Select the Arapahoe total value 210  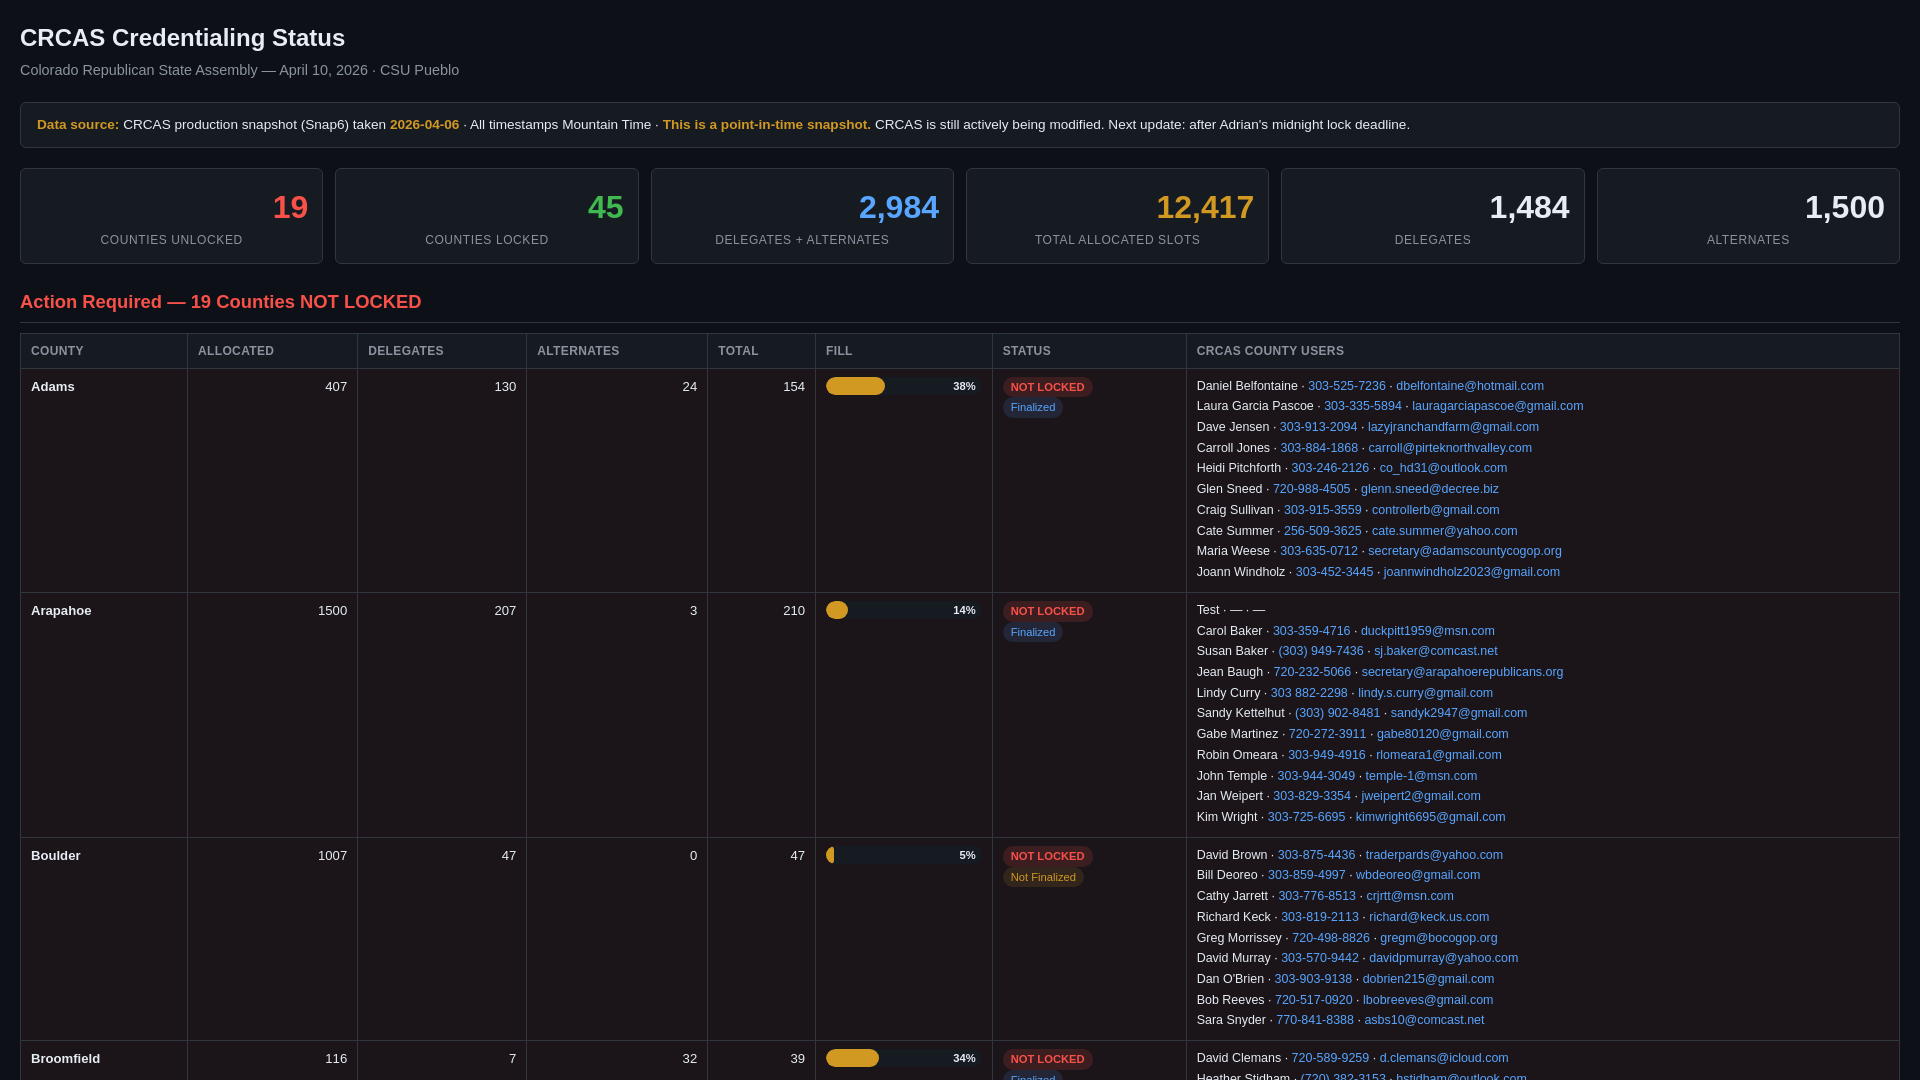click(x=794, y=610)
